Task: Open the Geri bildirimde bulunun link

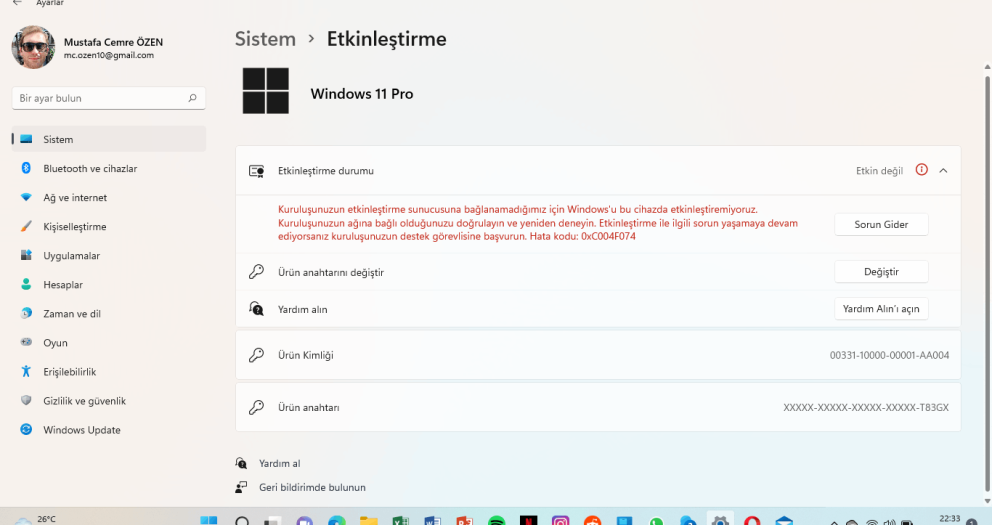Action: 312,488
